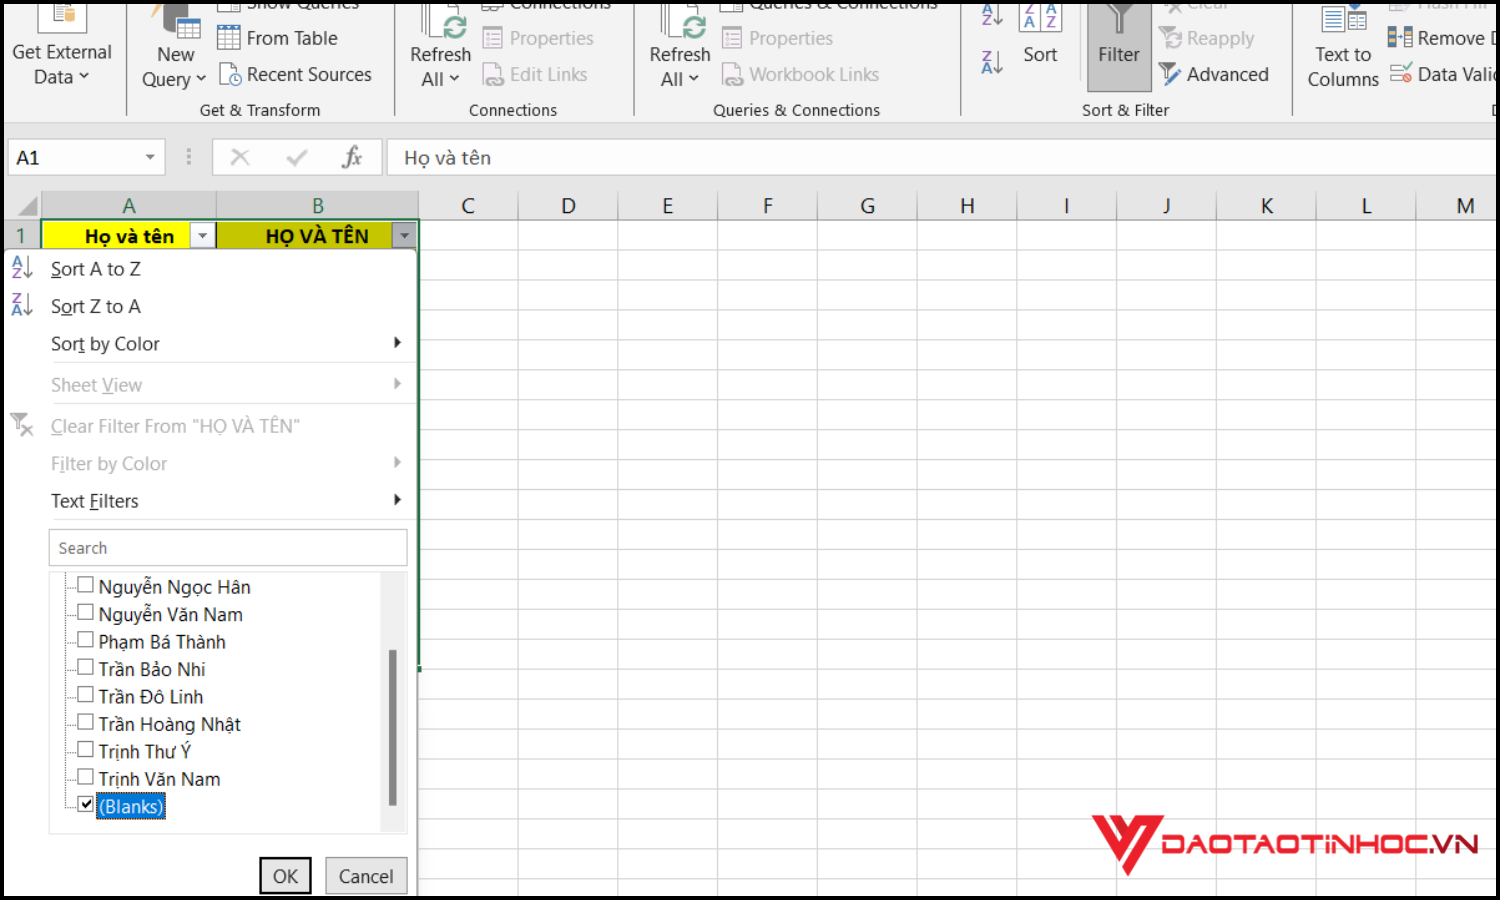Check the Trần Bảo Nhi checkbox
Image resolution: width=1500 pixels, height=900 pixels.
[86, 668]
